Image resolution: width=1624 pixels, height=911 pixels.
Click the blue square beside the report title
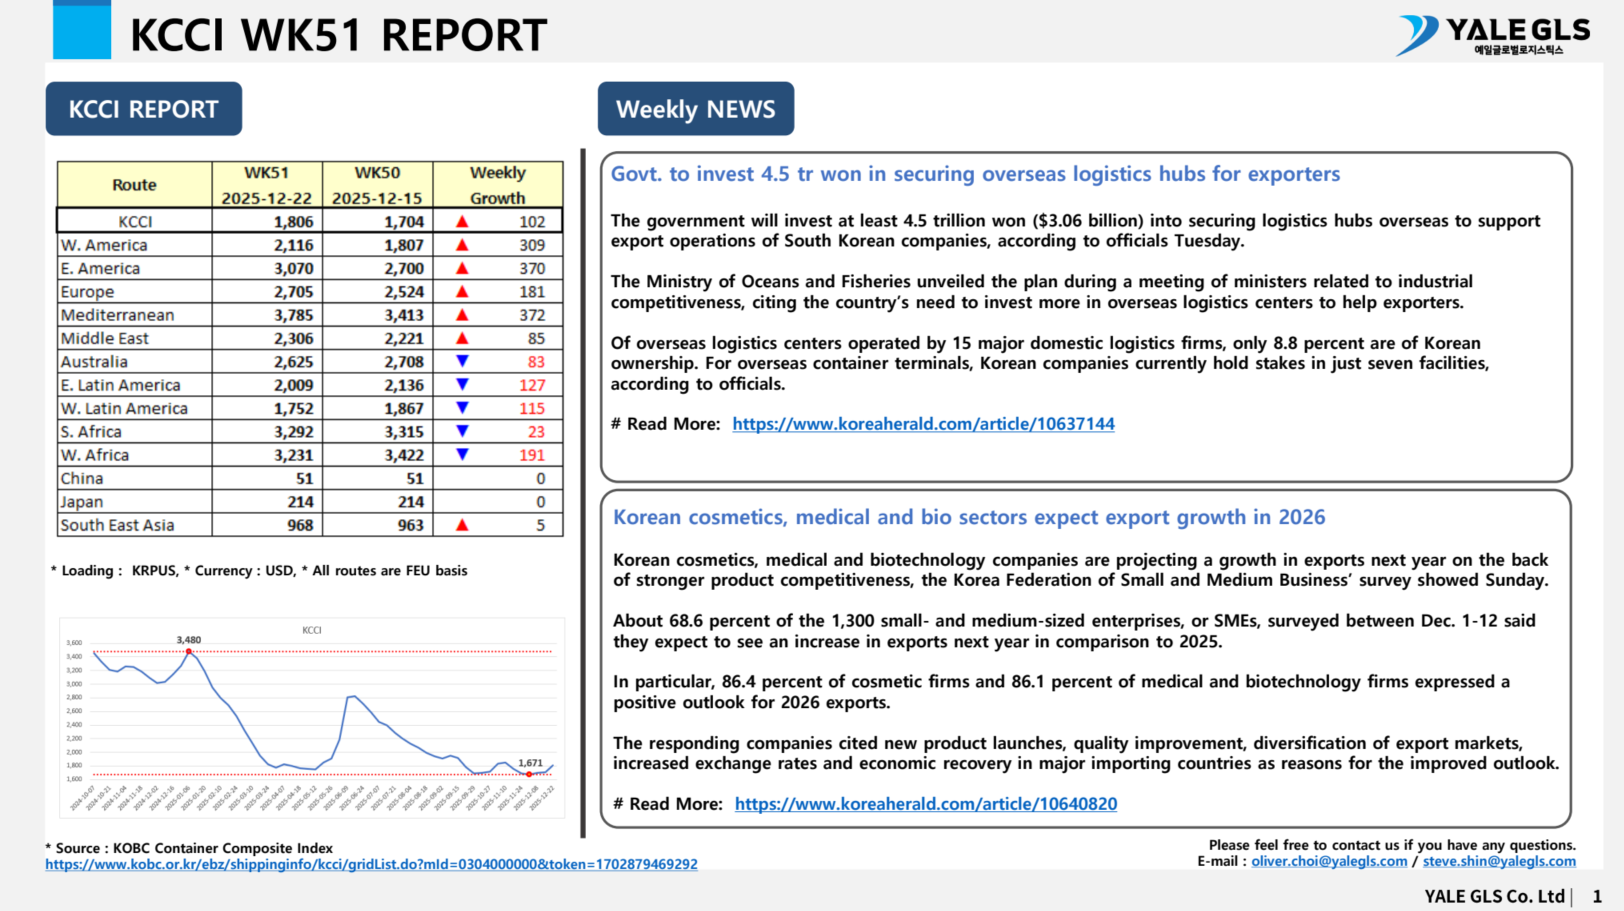pyautogui.click(x=81, y=31)
